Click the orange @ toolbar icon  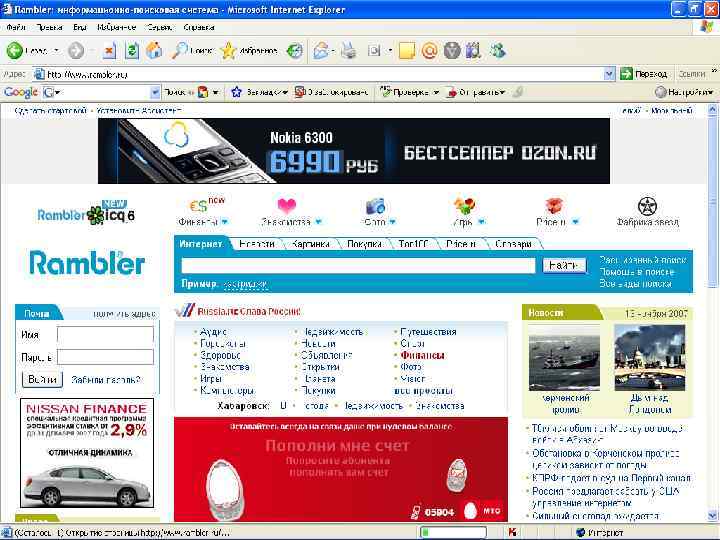[429, 51]
